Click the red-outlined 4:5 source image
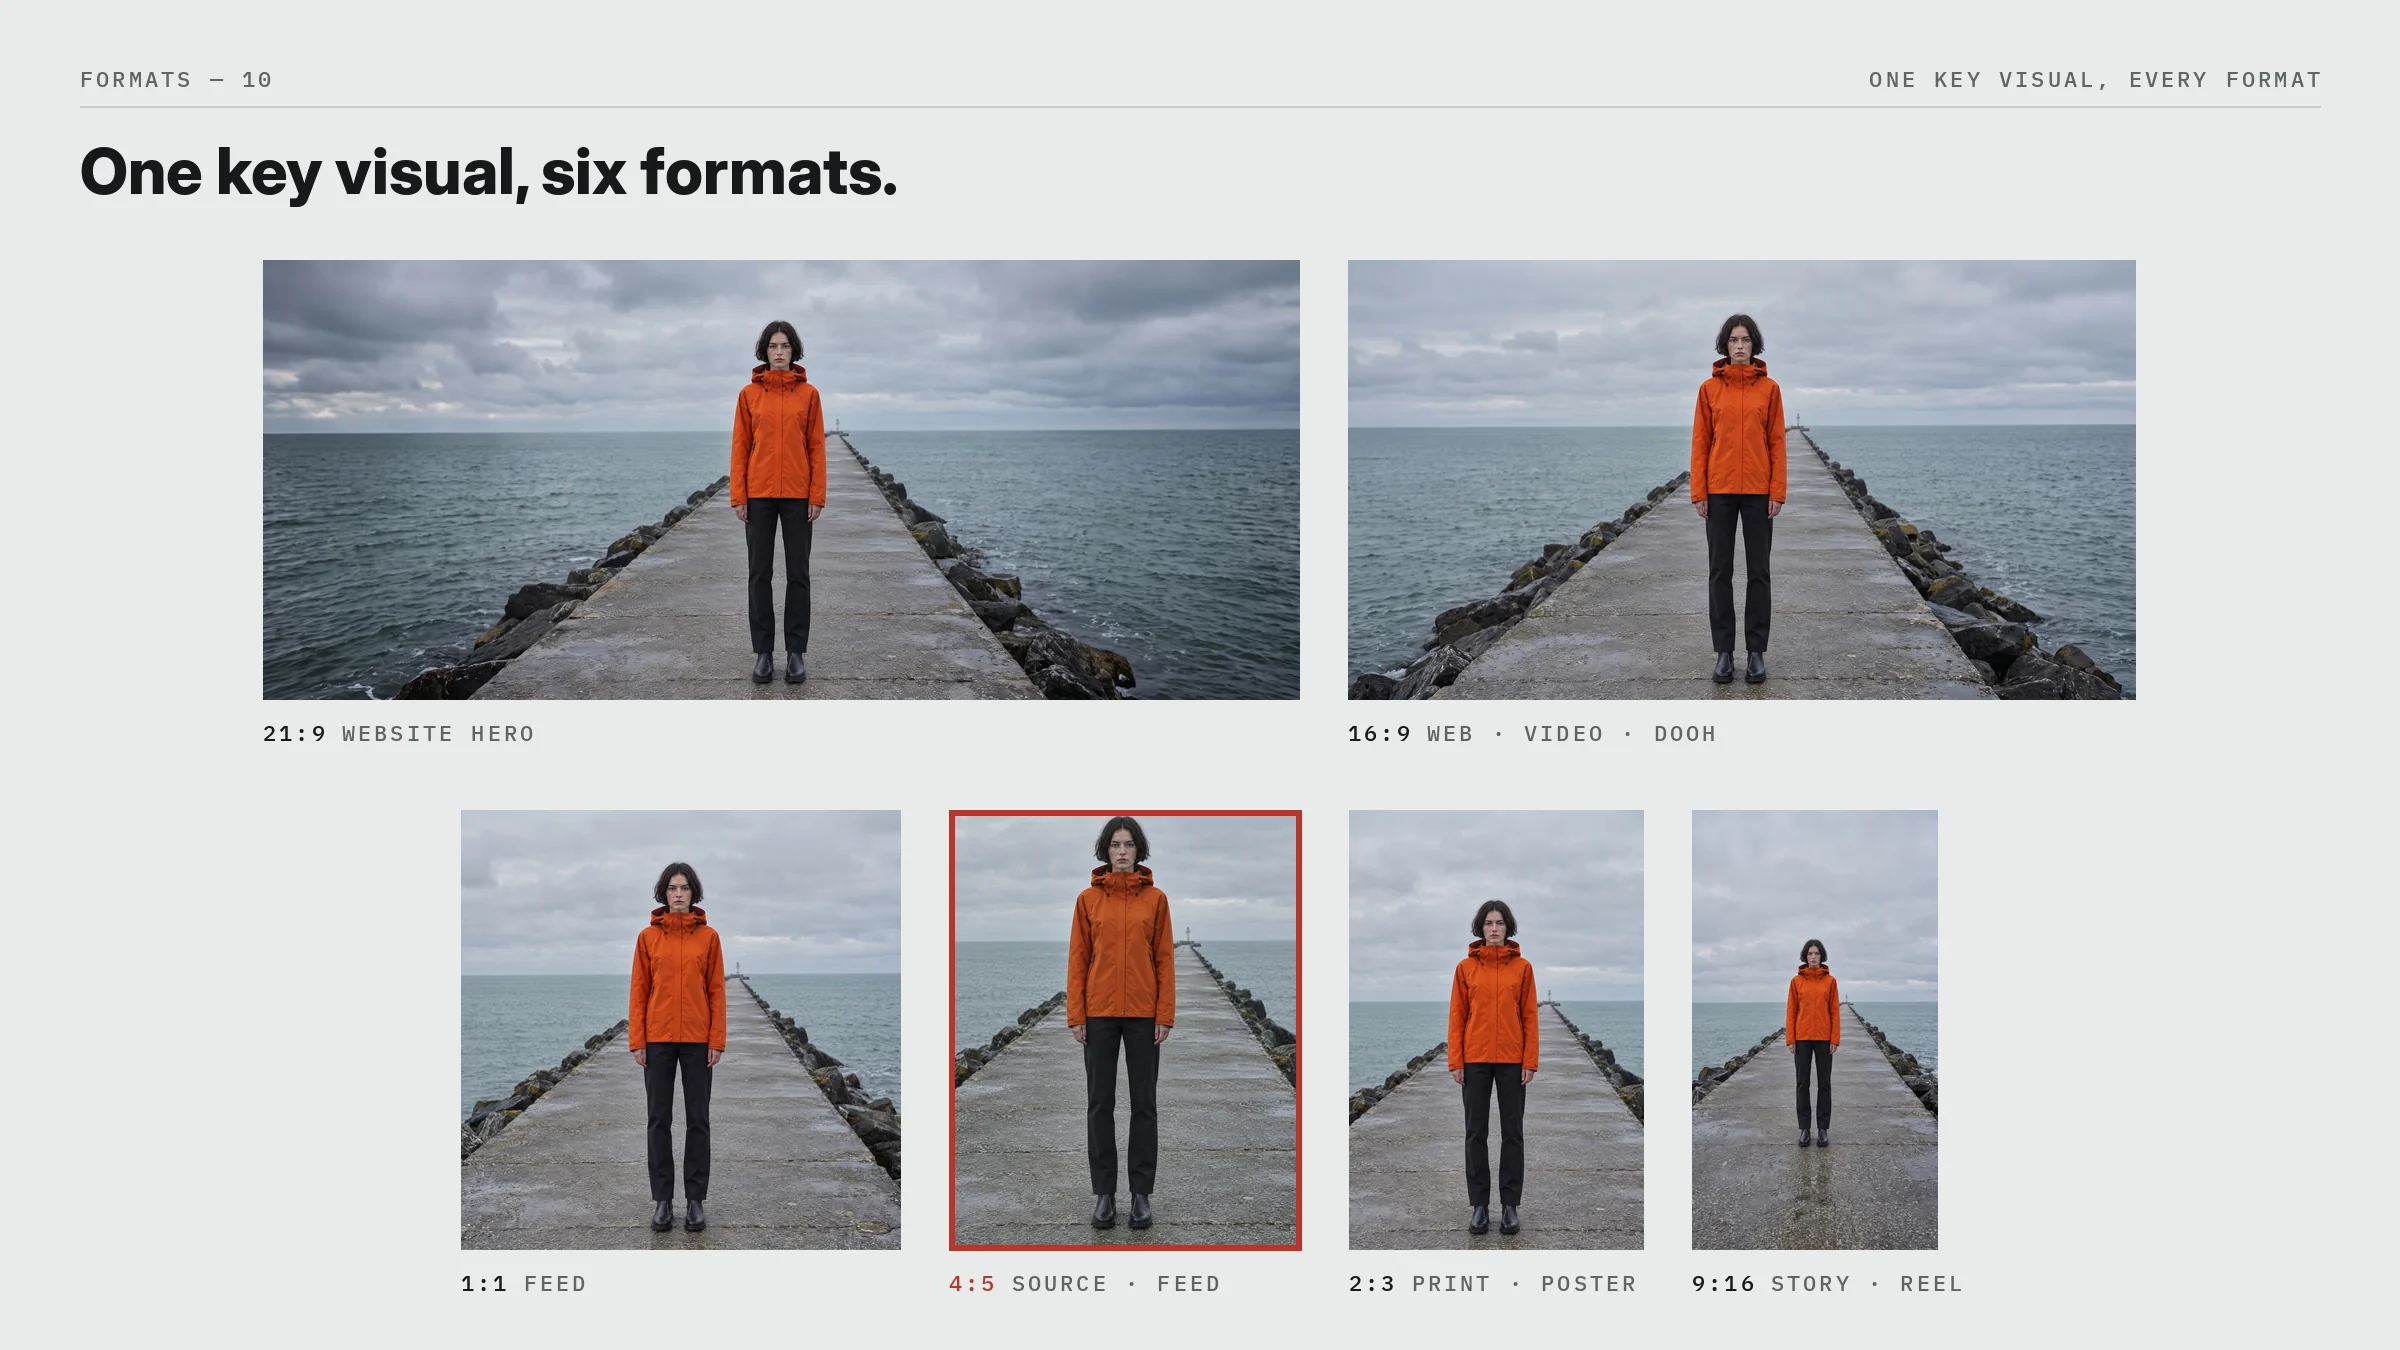2400x1350 pixels. [1125, 1030]
